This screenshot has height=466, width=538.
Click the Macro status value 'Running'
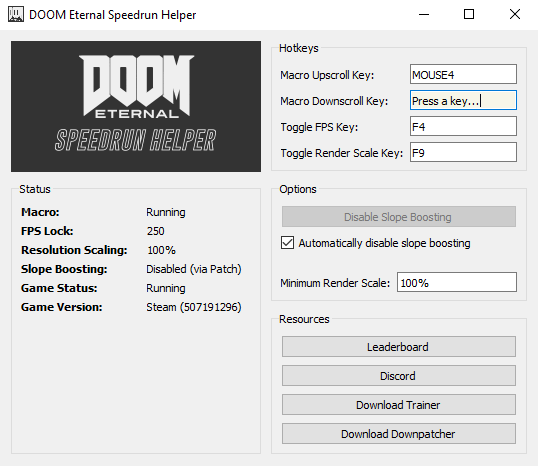(166, 212)
